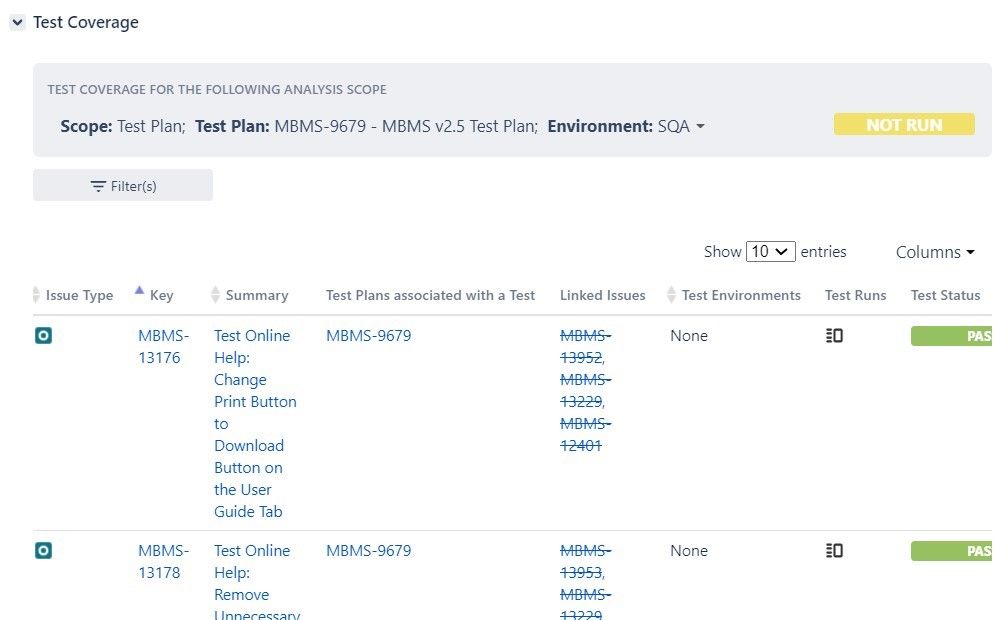Click the Test Coverage section title
Viewport: 994px width, 620px height.
point(86,22)
